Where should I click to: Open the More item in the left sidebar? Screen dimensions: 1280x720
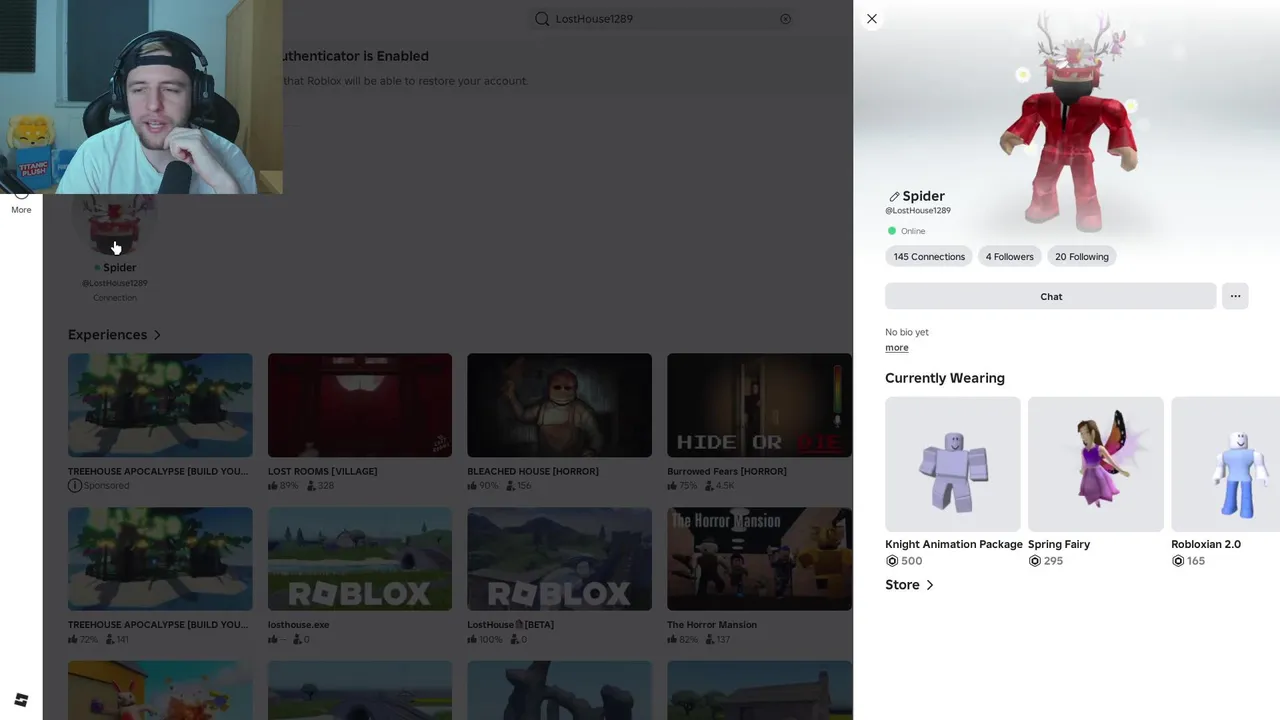point(21,203)
